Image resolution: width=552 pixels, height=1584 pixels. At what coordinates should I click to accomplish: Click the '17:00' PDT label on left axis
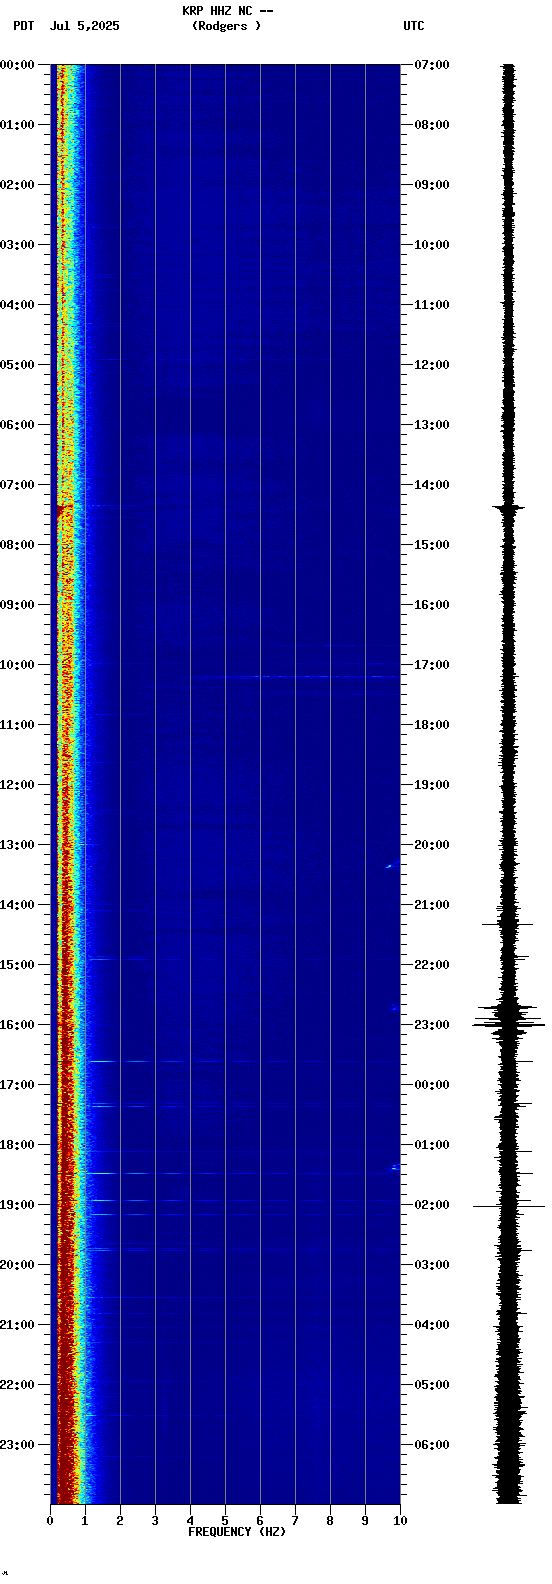coord(17,1085)
